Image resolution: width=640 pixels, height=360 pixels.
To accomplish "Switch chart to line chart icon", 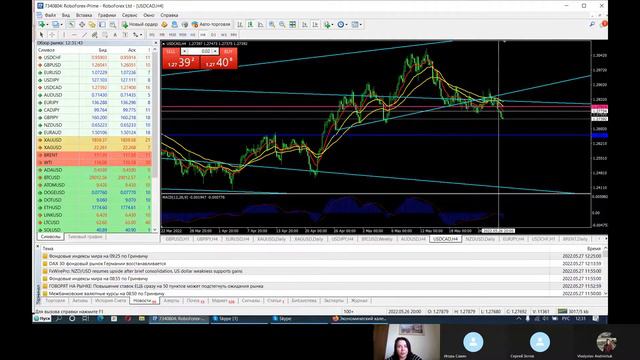I will pos(260,24).
